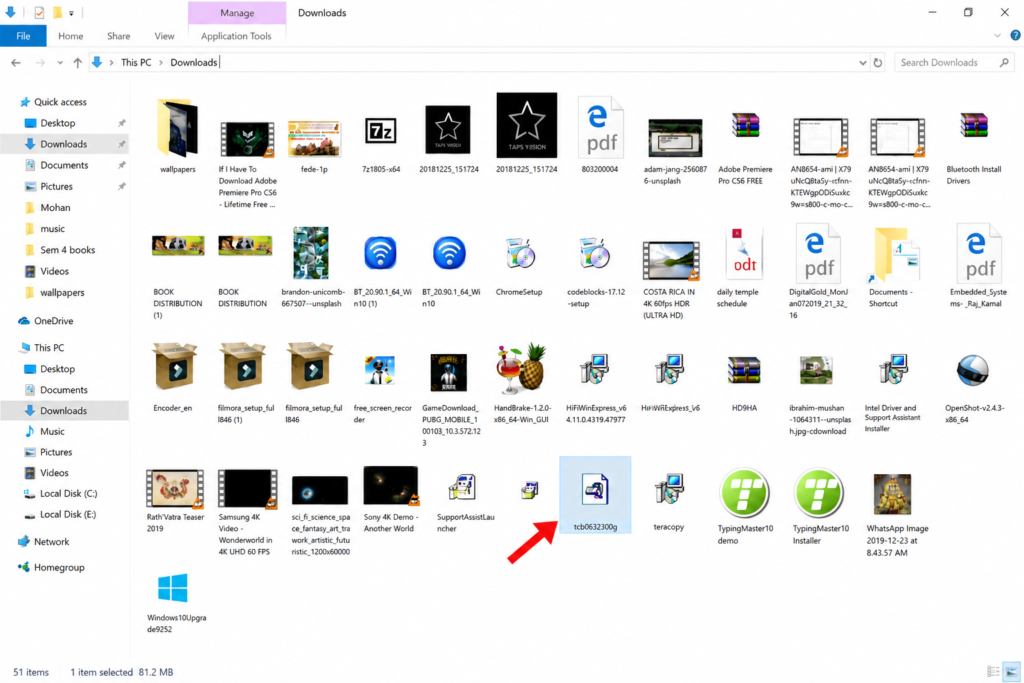The width and height of the screenshot is (1024, 683).
Task: Select the tcb0632300g file
Action: (x=595, y=495)
